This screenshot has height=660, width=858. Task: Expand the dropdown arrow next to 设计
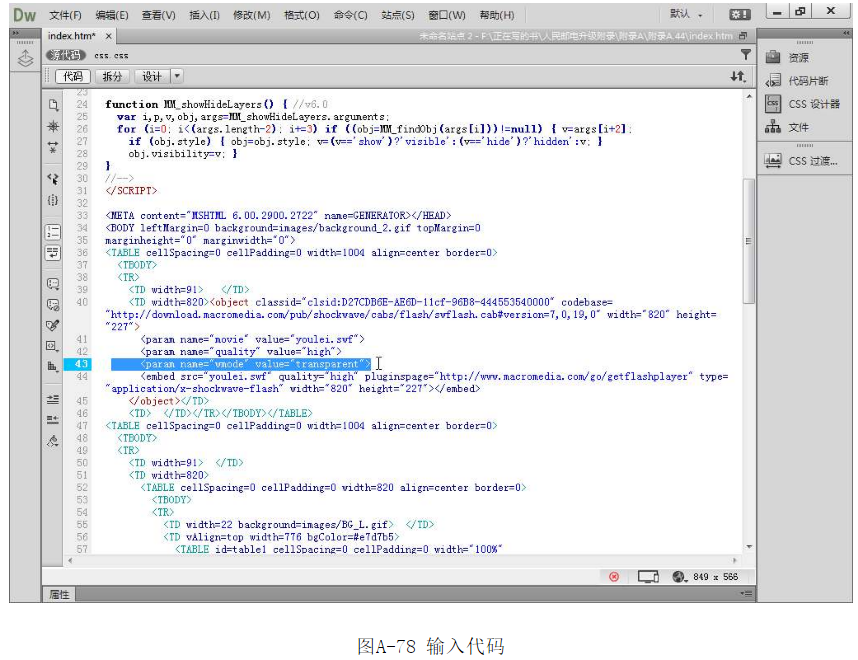177,76
